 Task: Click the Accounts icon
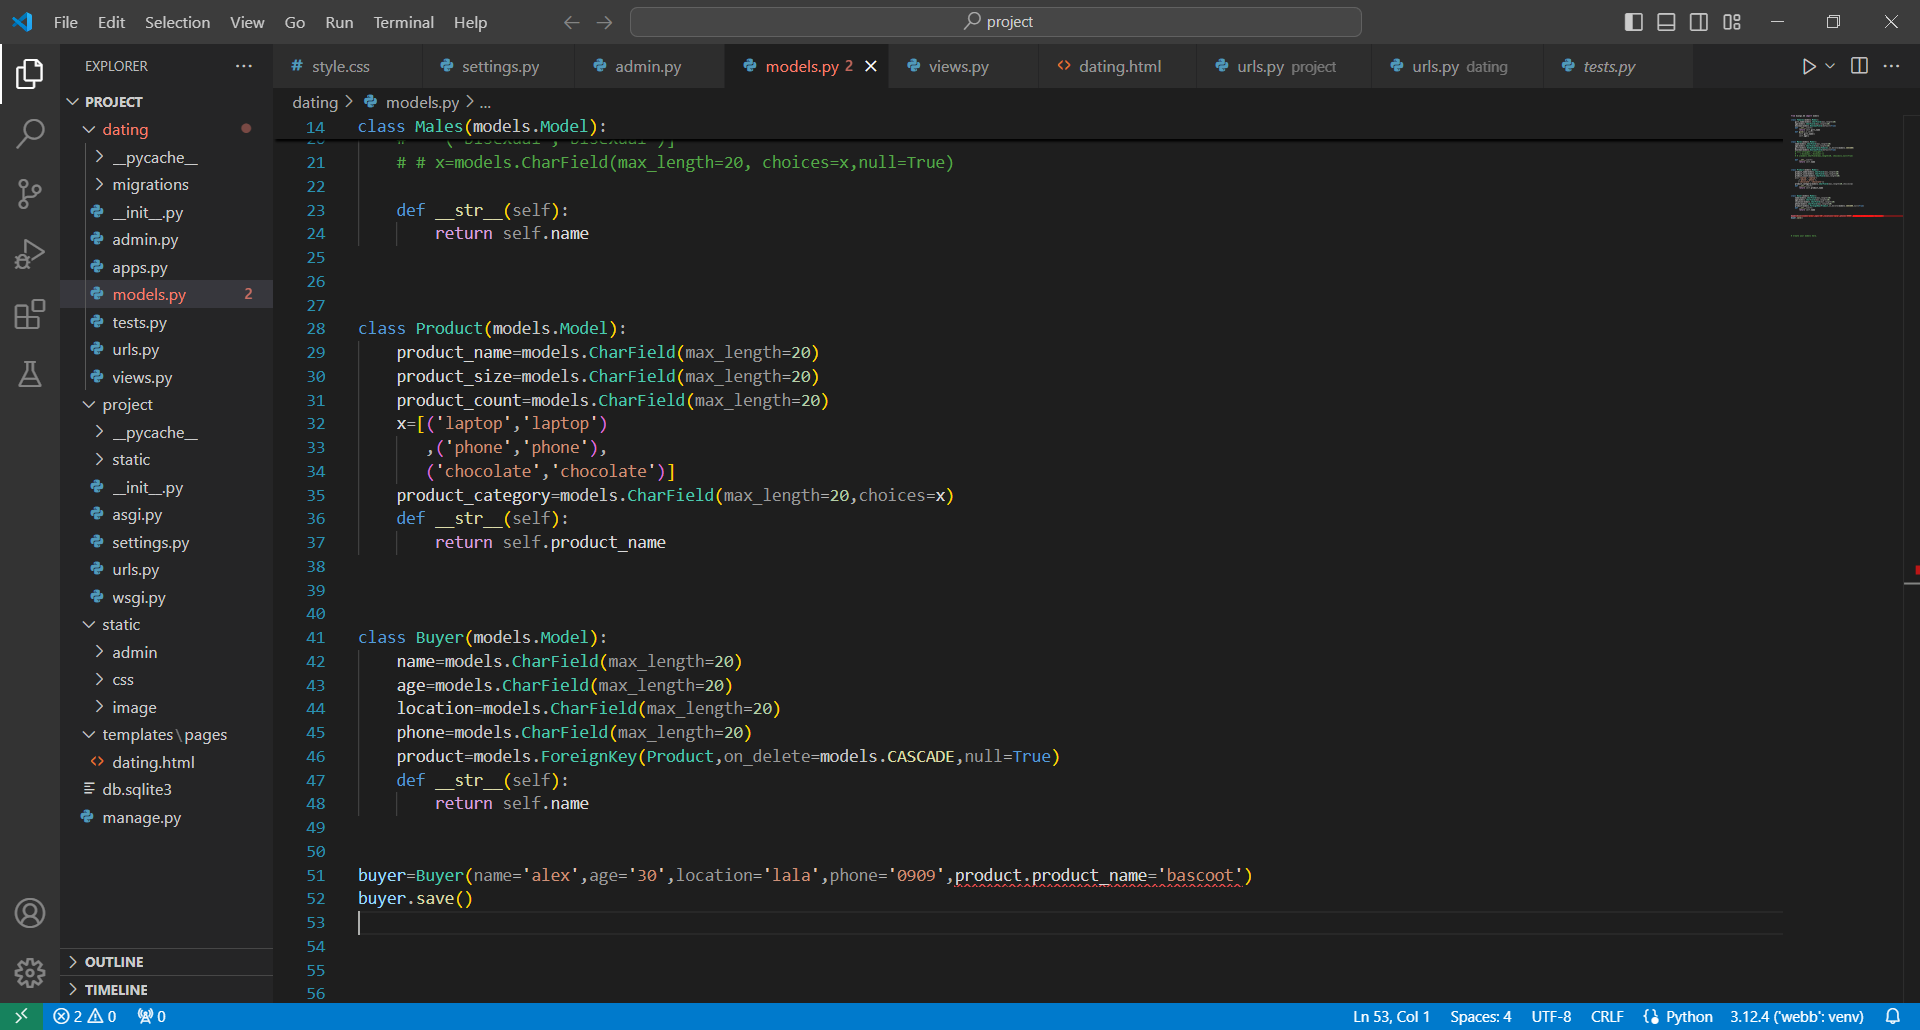(30, 913)
